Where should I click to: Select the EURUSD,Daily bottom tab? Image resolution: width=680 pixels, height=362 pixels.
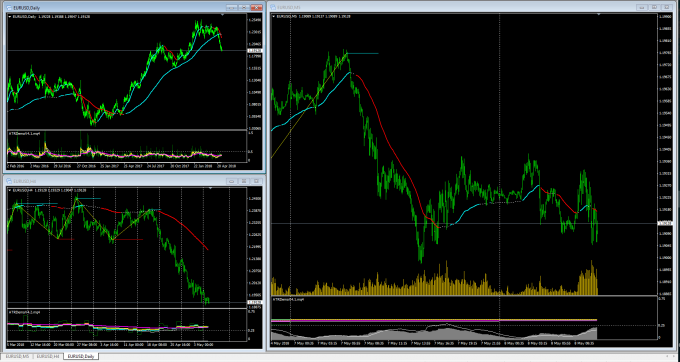80,356
